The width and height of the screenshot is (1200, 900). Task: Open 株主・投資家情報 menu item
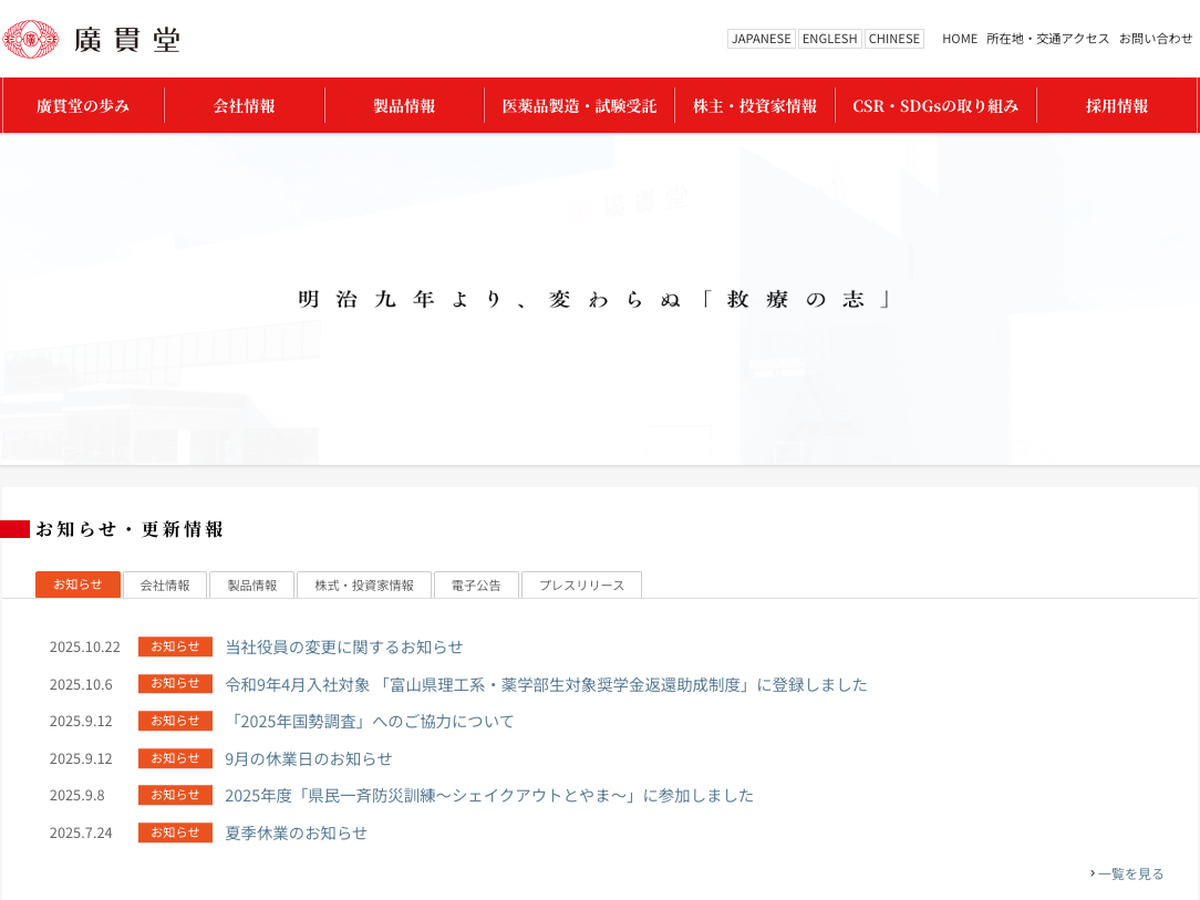tap(755, 106)
